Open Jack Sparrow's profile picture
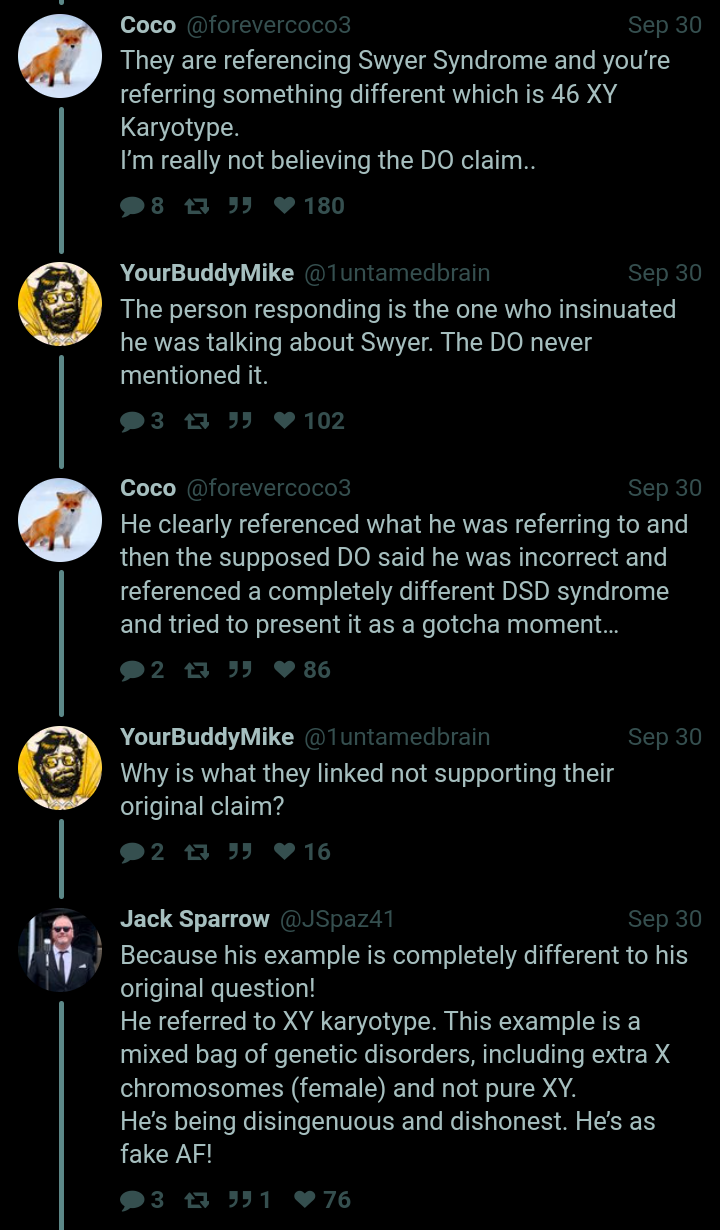This screenshot has width=720, height=1230. click(x=60, y=949)
